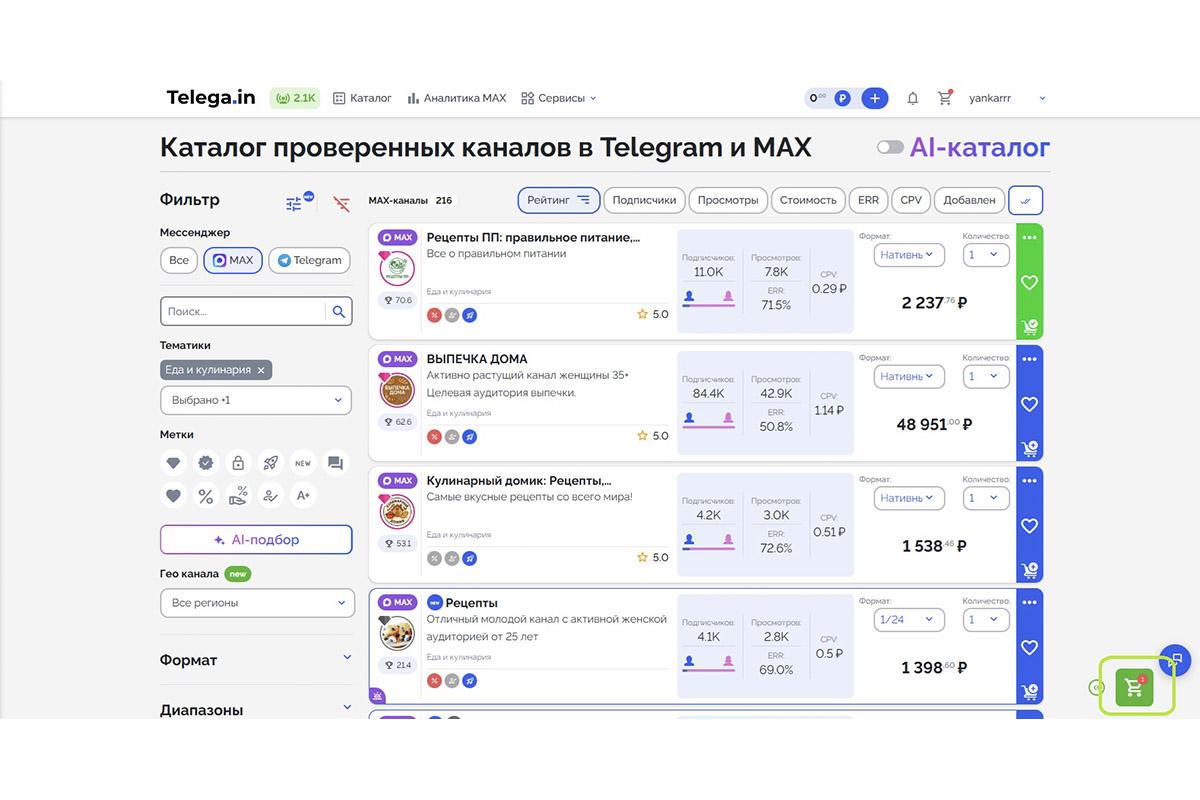Select the rocket tag filter under Метки
The width and height of the screenshot is (1200, 800).
pos(271,463)
